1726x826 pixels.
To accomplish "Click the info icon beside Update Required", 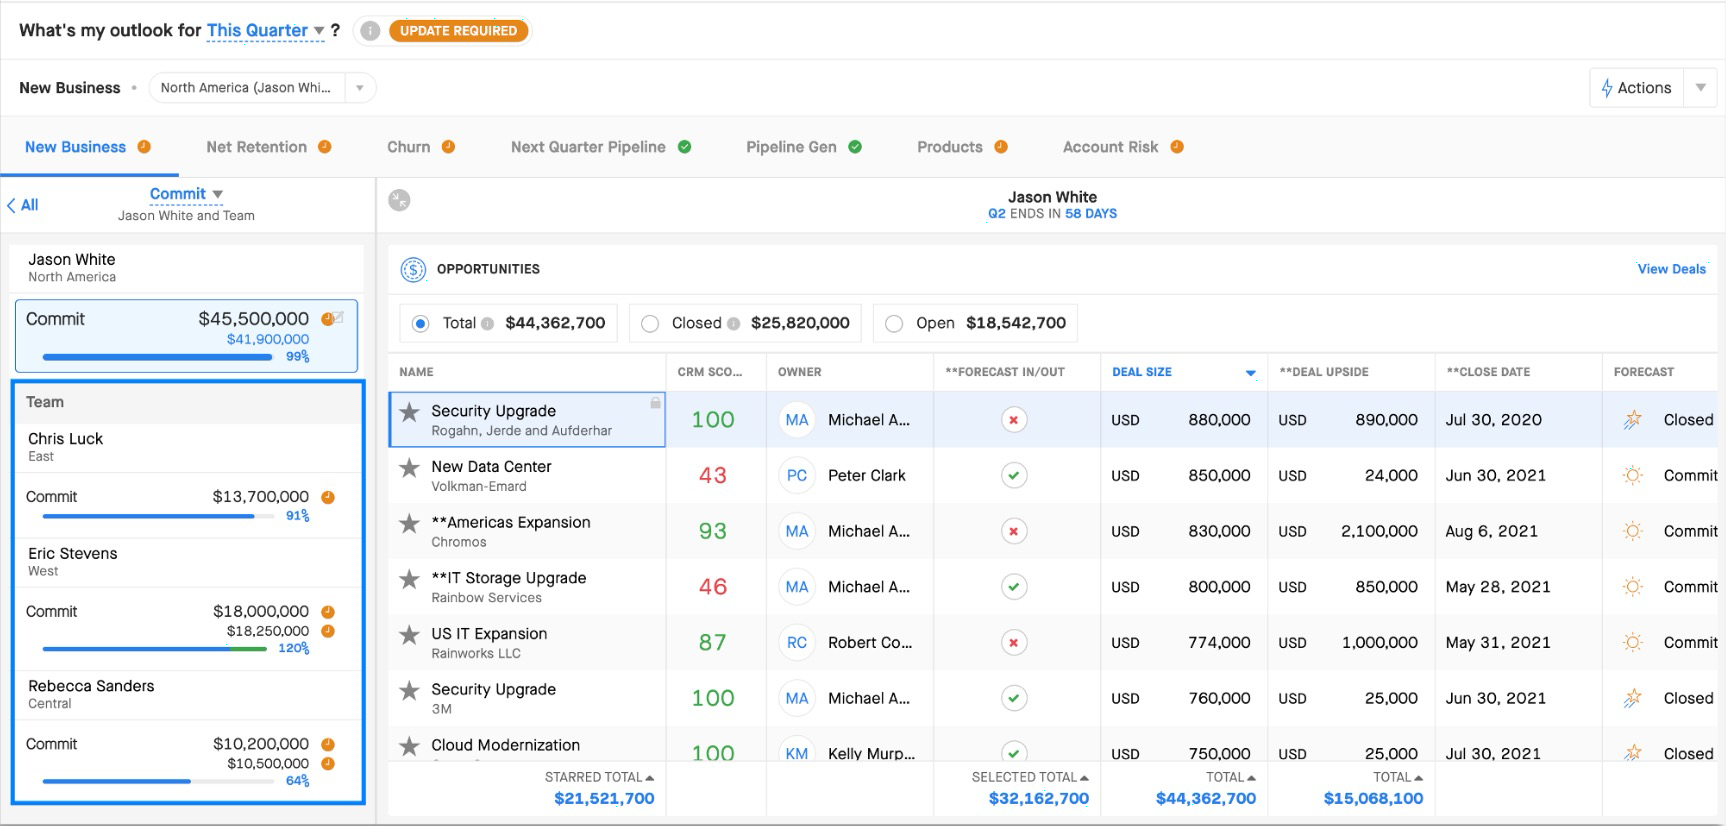I will (x=370, y=31).
